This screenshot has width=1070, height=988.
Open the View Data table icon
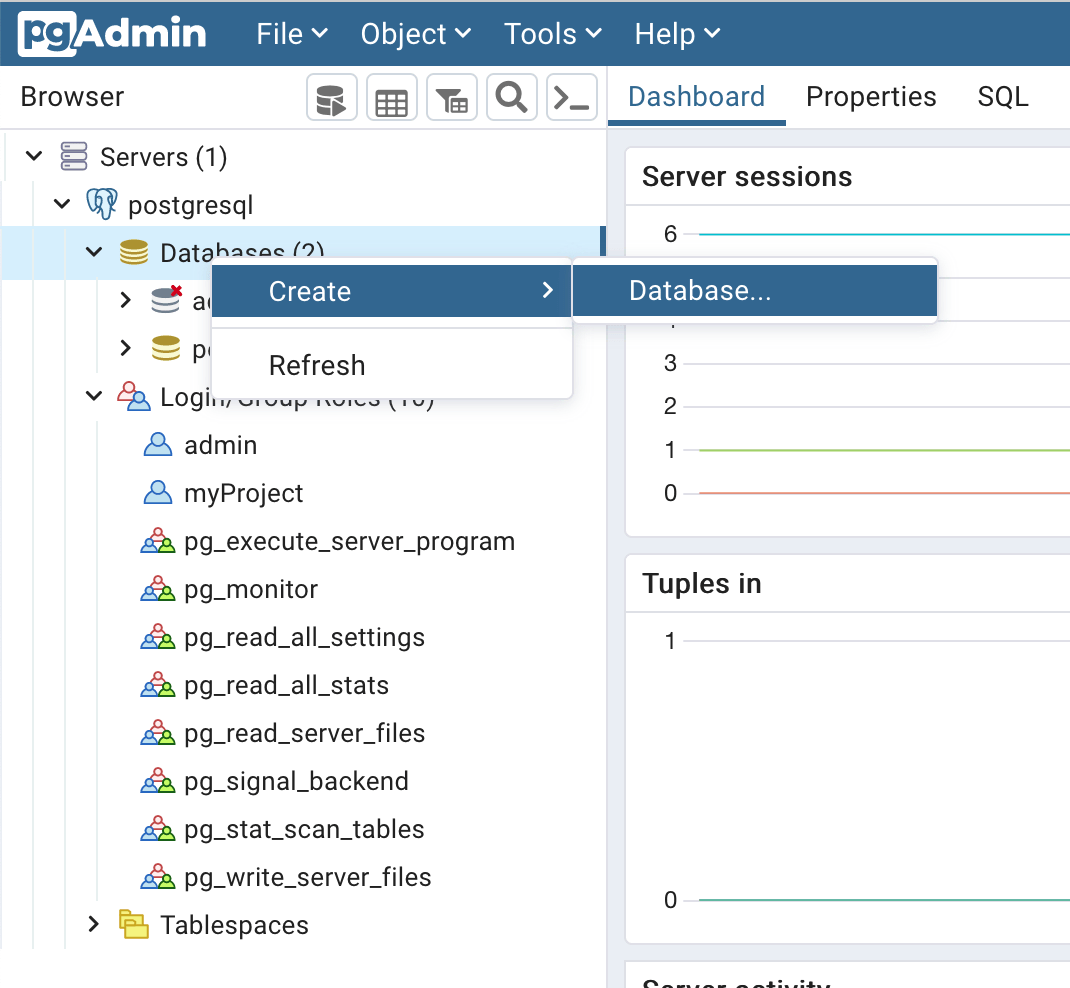[391, 99]
